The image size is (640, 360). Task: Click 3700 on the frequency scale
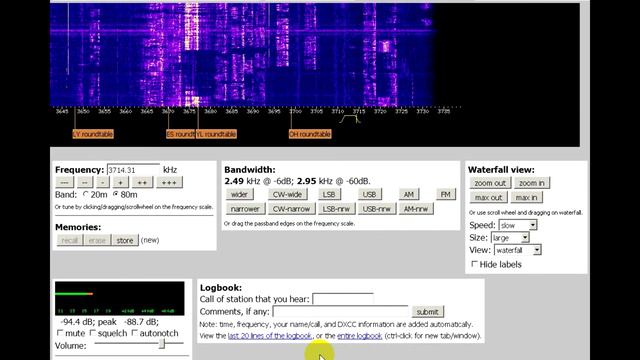pos(295,111)
